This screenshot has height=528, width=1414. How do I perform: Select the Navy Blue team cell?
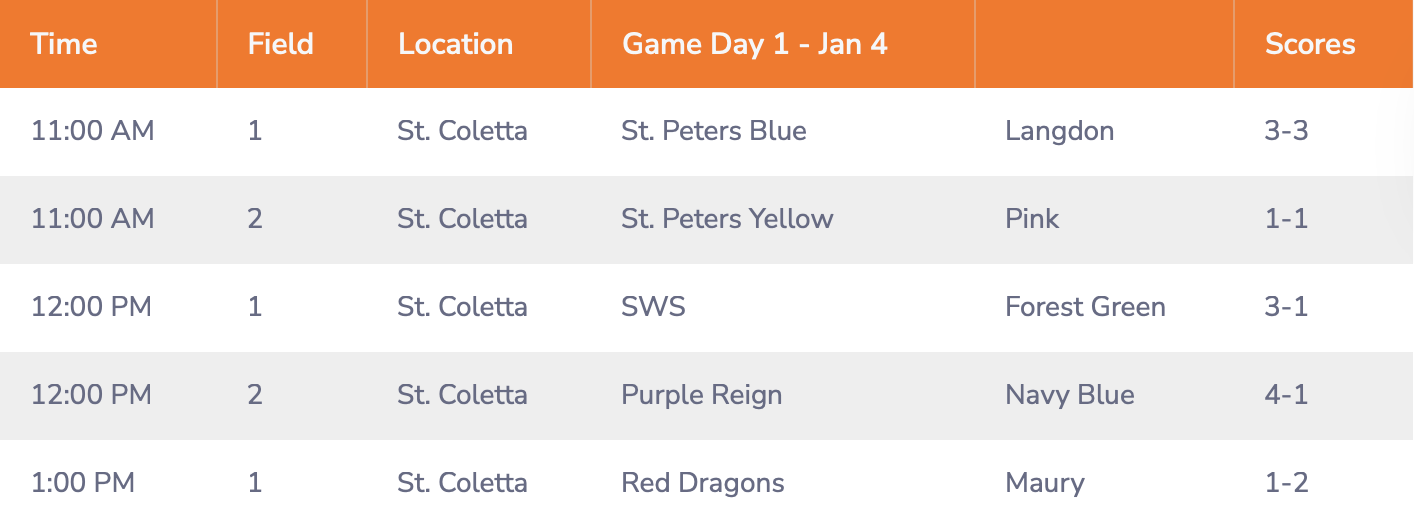tap(1070, 395)
